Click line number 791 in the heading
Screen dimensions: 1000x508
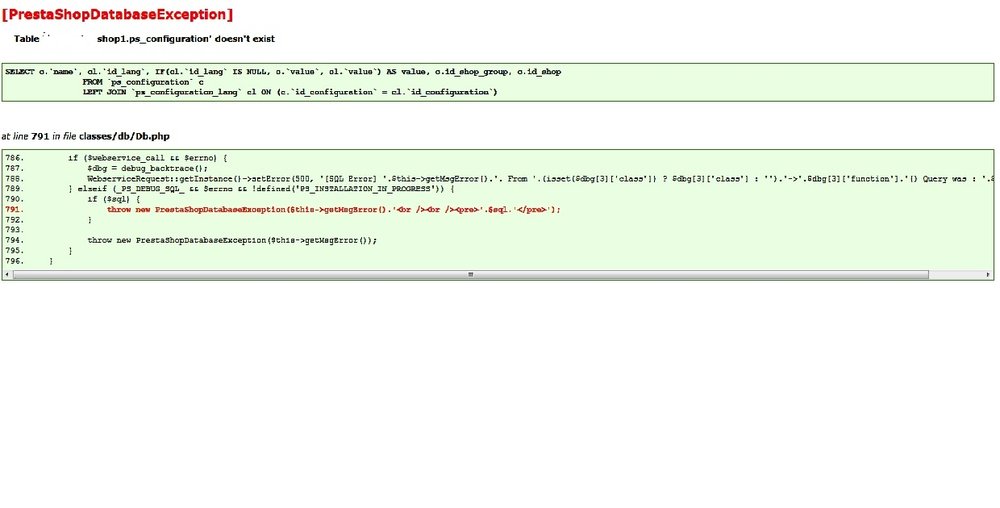tap(40, 136)
